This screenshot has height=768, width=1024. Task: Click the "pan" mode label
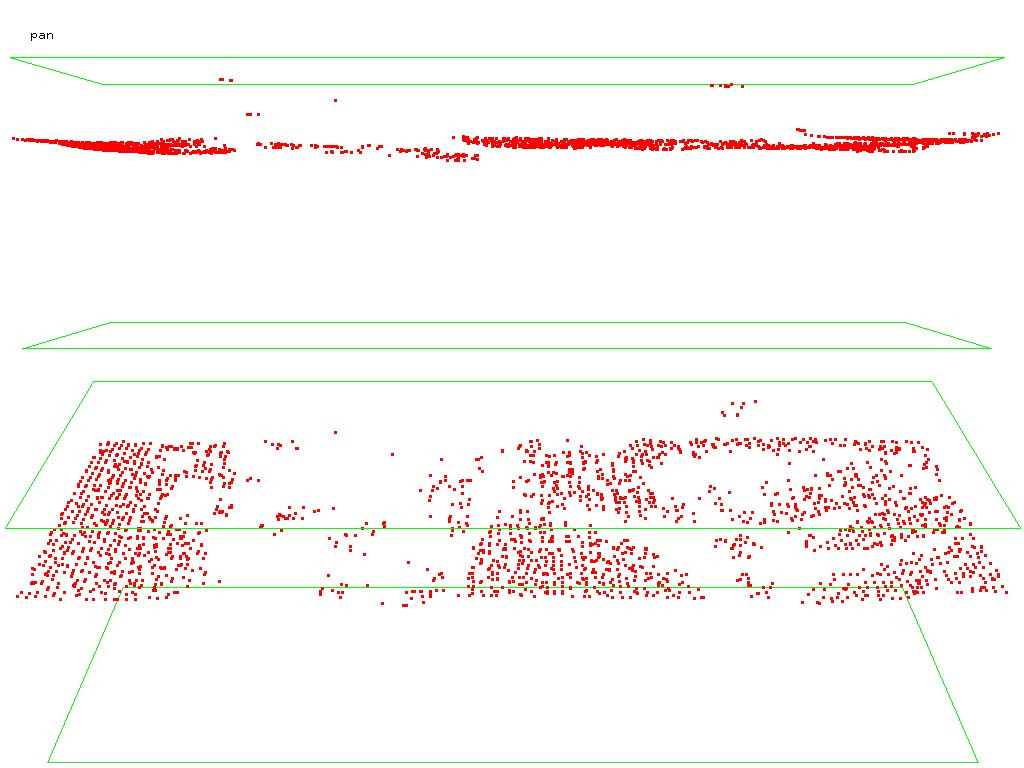(42, 35)
